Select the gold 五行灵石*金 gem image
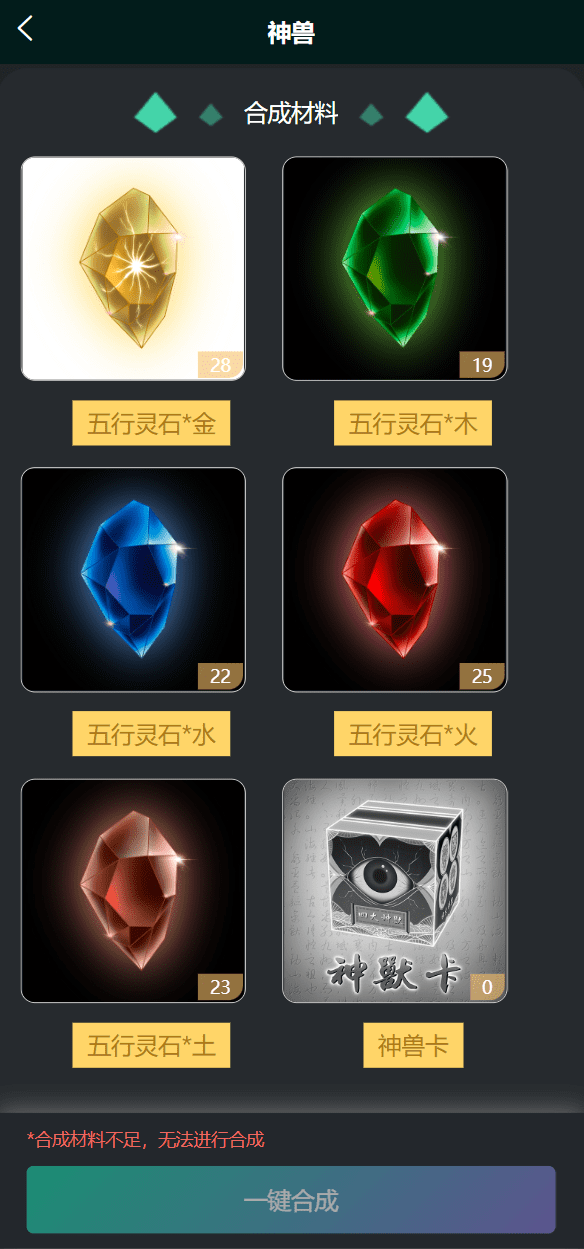 click(133, 268)
